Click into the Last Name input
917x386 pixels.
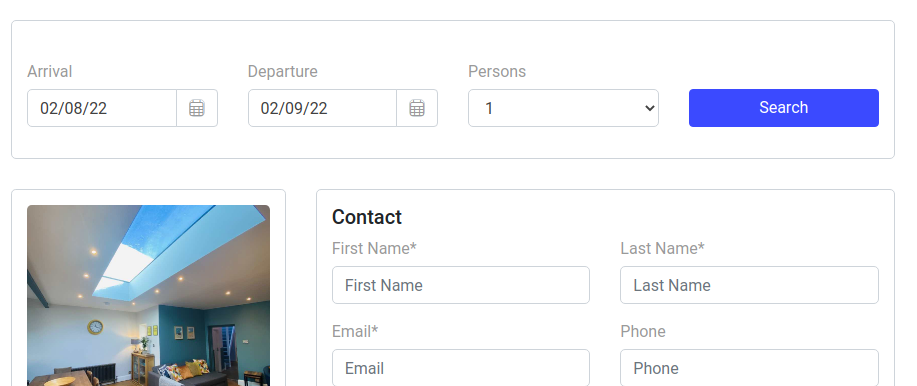coord(749,285)
